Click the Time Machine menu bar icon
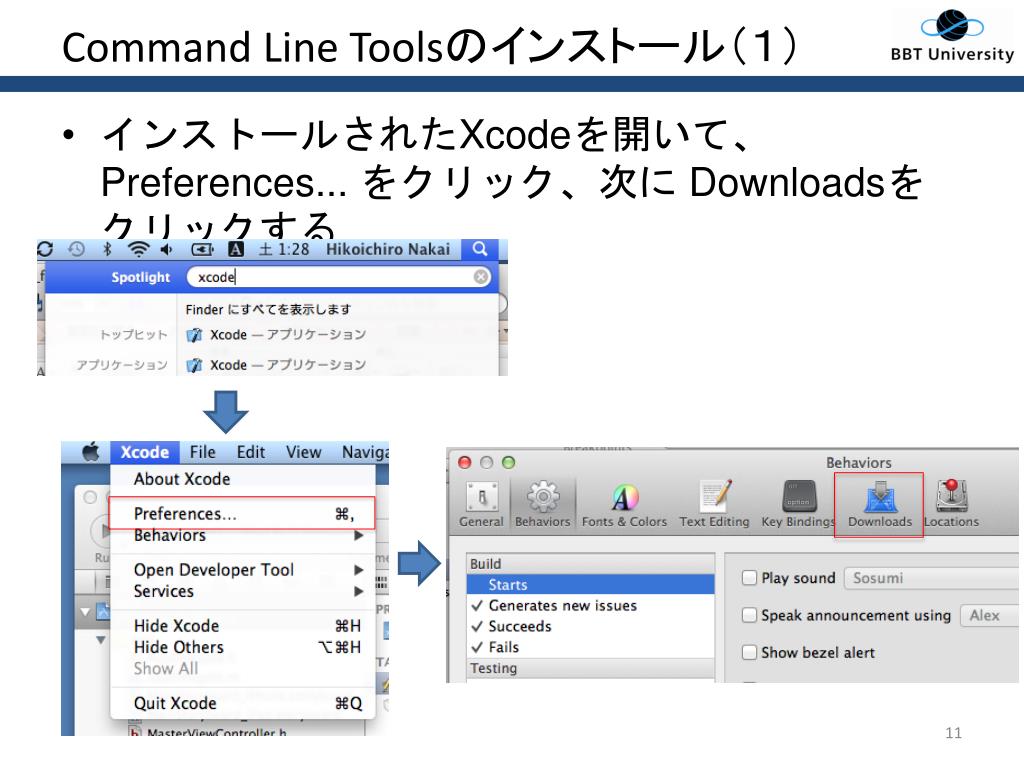 (x=77, y=249)
